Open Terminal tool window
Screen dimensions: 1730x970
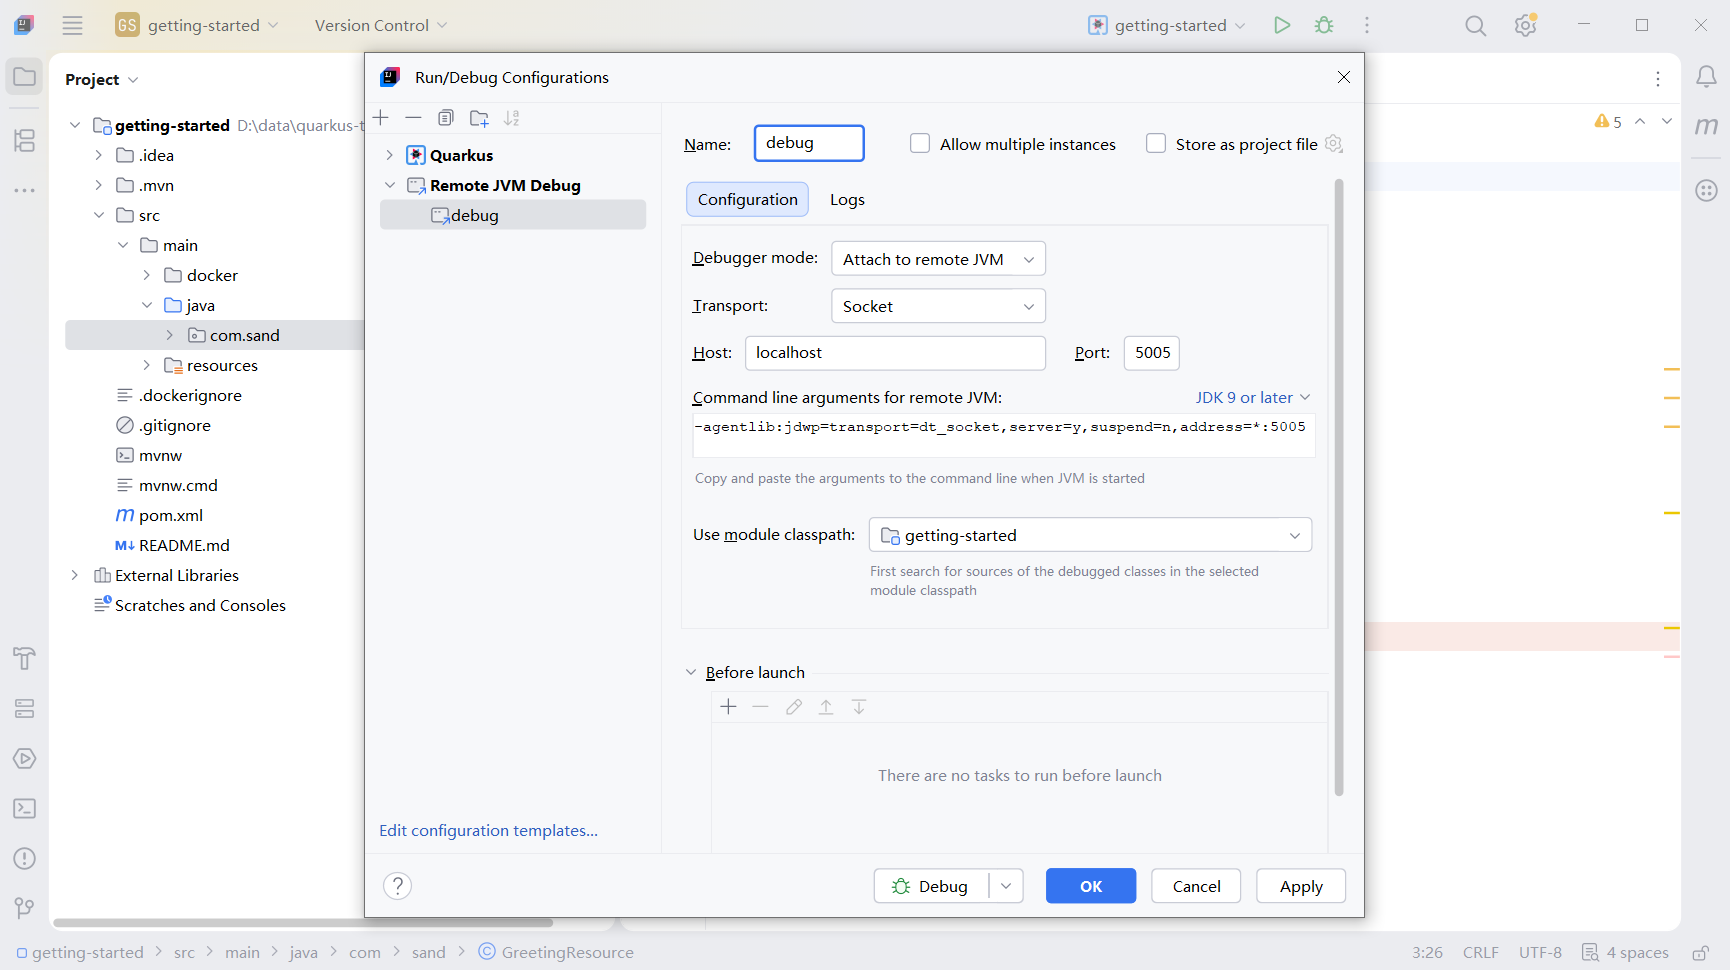tap(24, 808)
